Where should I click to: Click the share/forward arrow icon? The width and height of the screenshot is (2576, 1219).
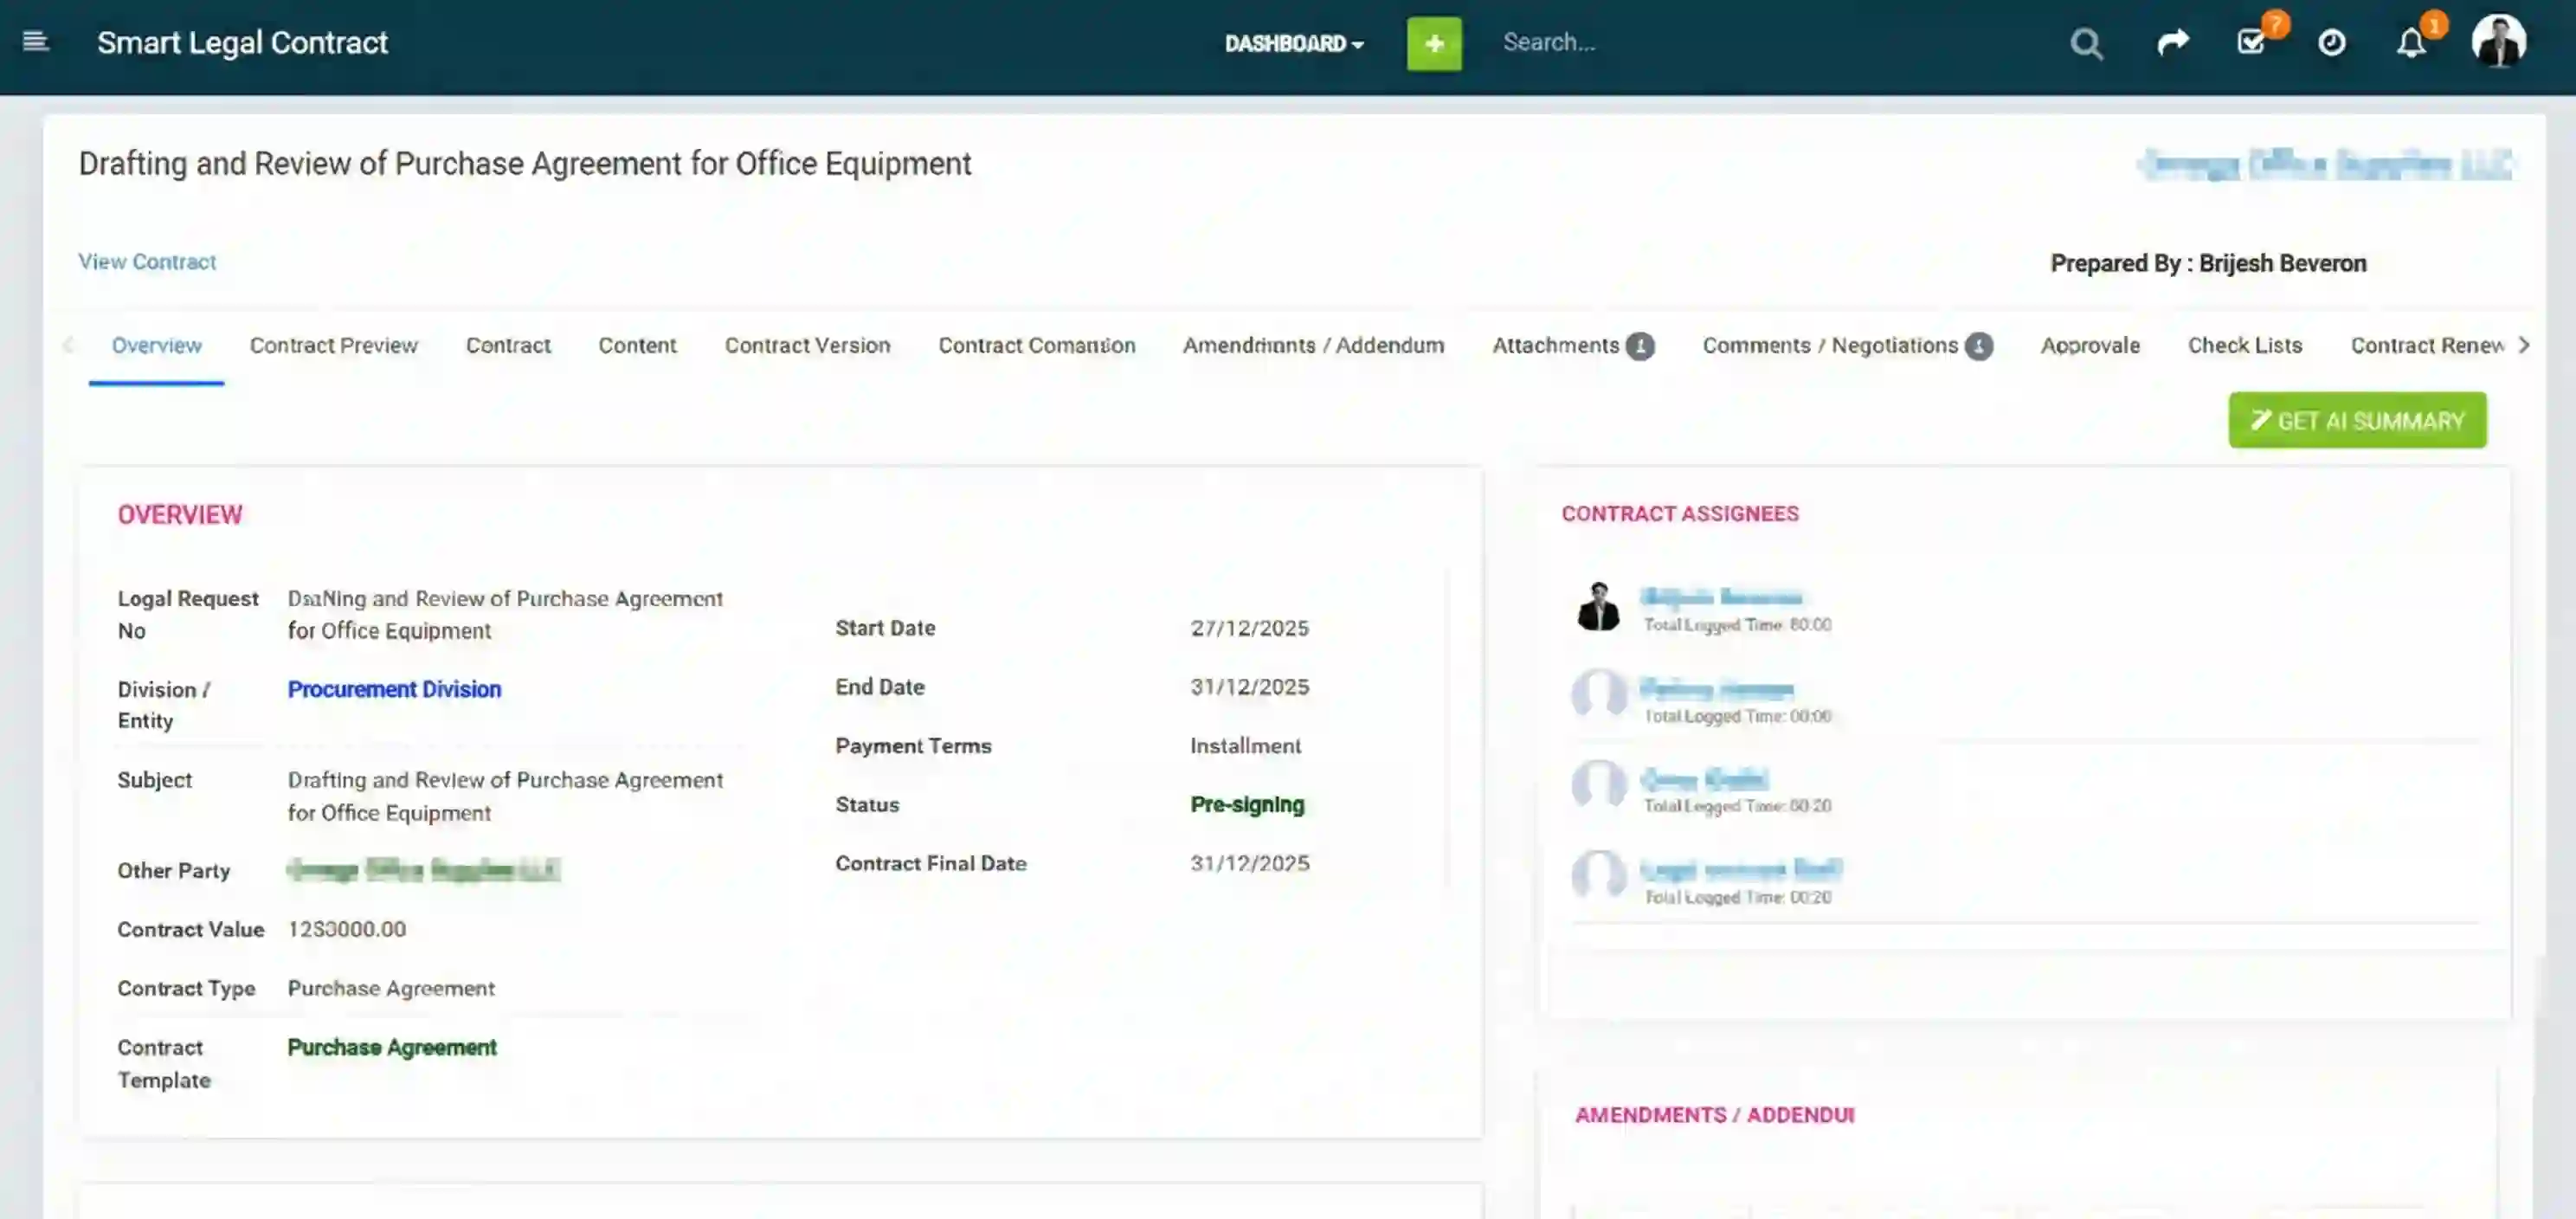pyautogui.click(x=2172, y=43)
